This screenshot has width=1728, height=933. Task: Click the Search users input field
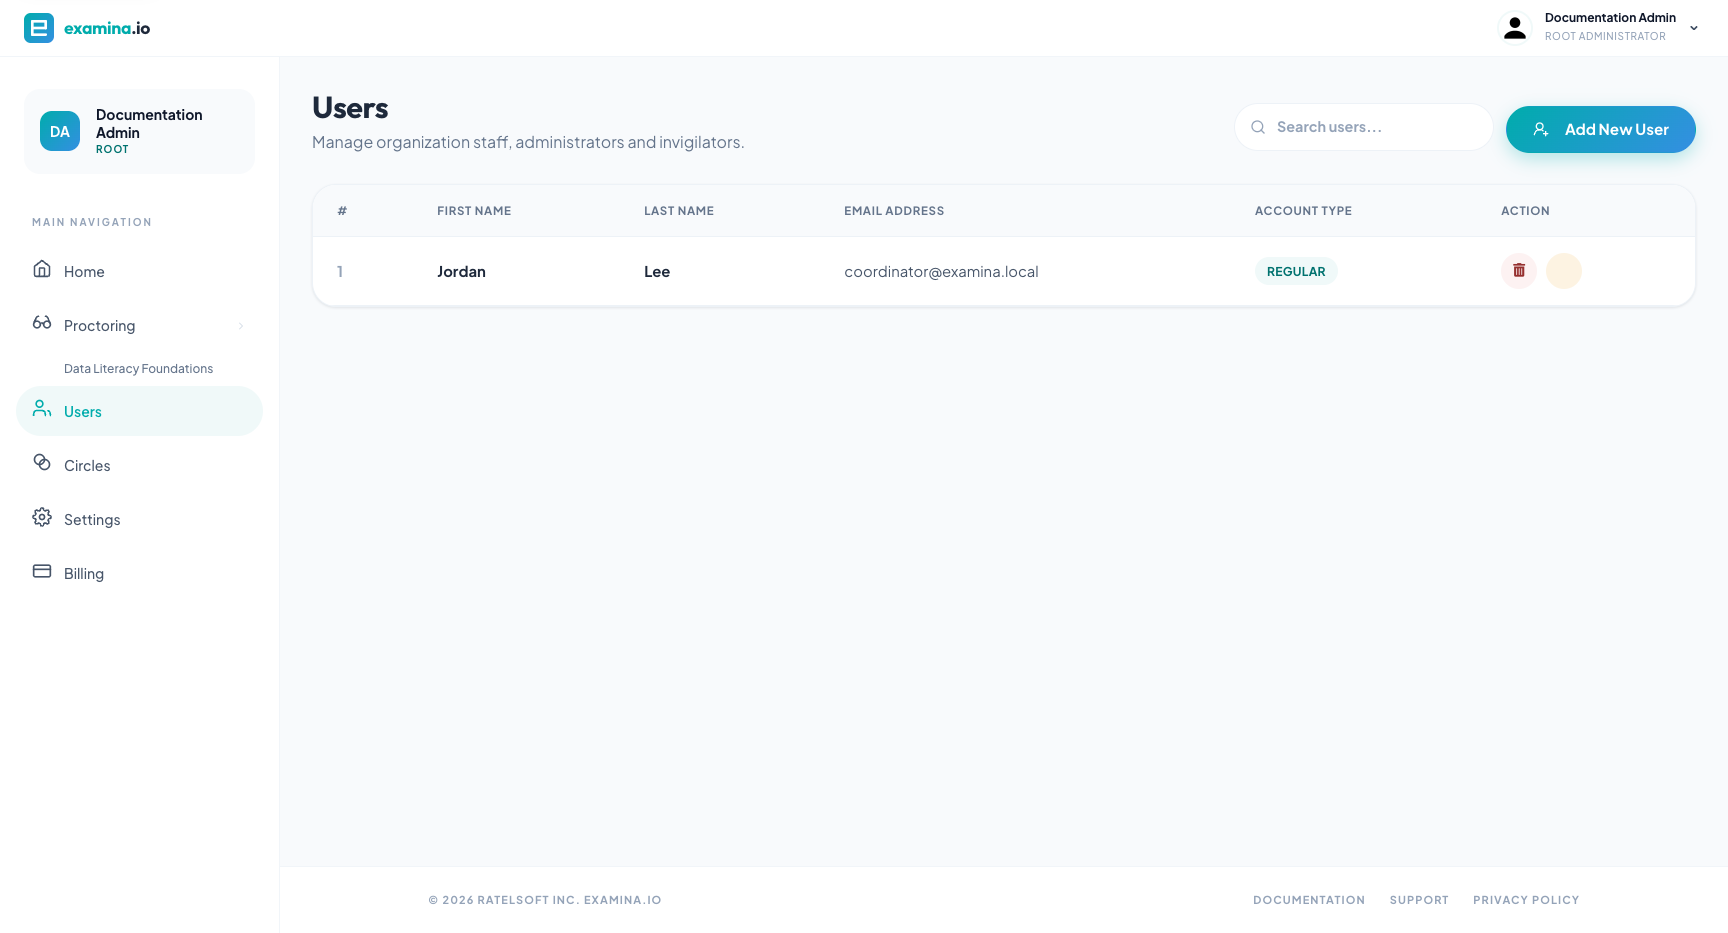point(1363,127)
